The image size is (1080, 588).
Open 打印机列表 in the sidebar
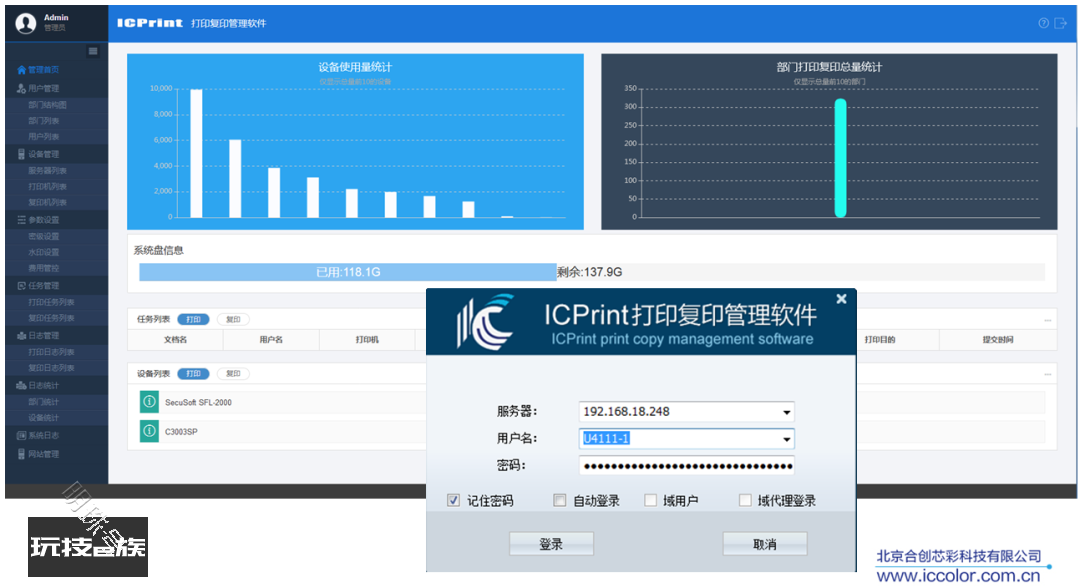48,187
